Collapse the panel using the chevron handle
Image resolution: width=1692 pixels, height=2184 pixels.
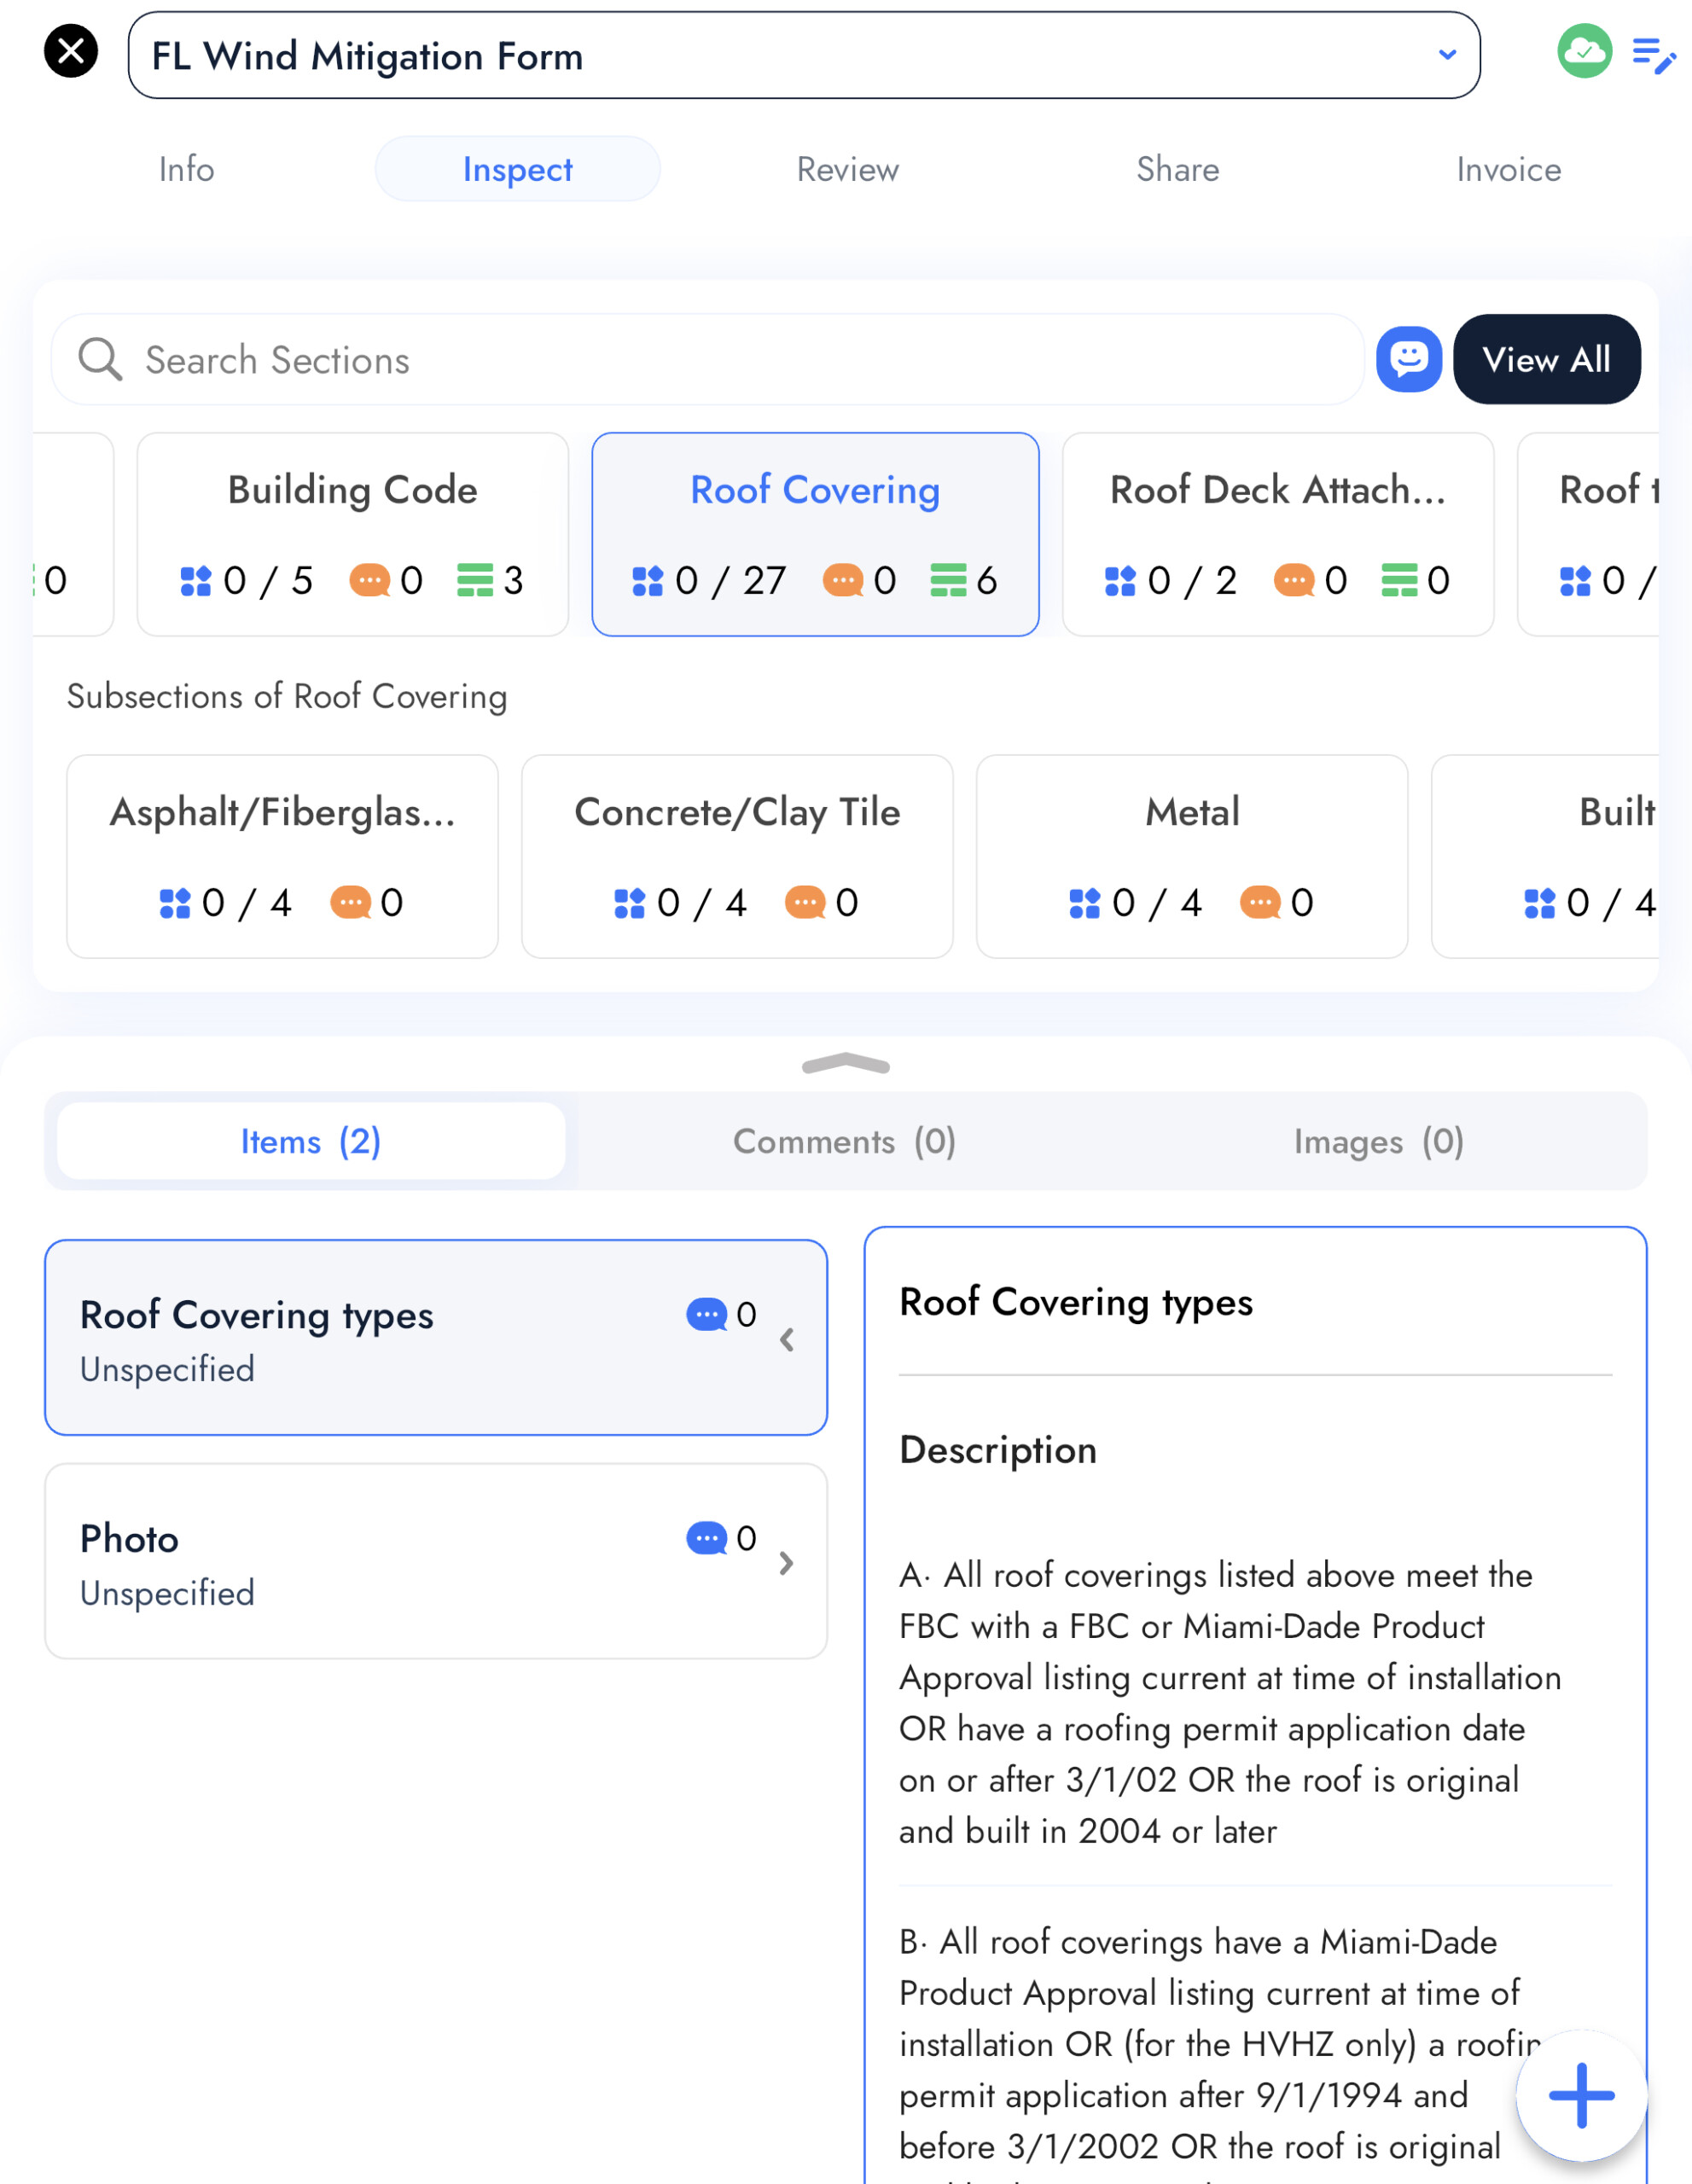click(x=846, y=1064)
